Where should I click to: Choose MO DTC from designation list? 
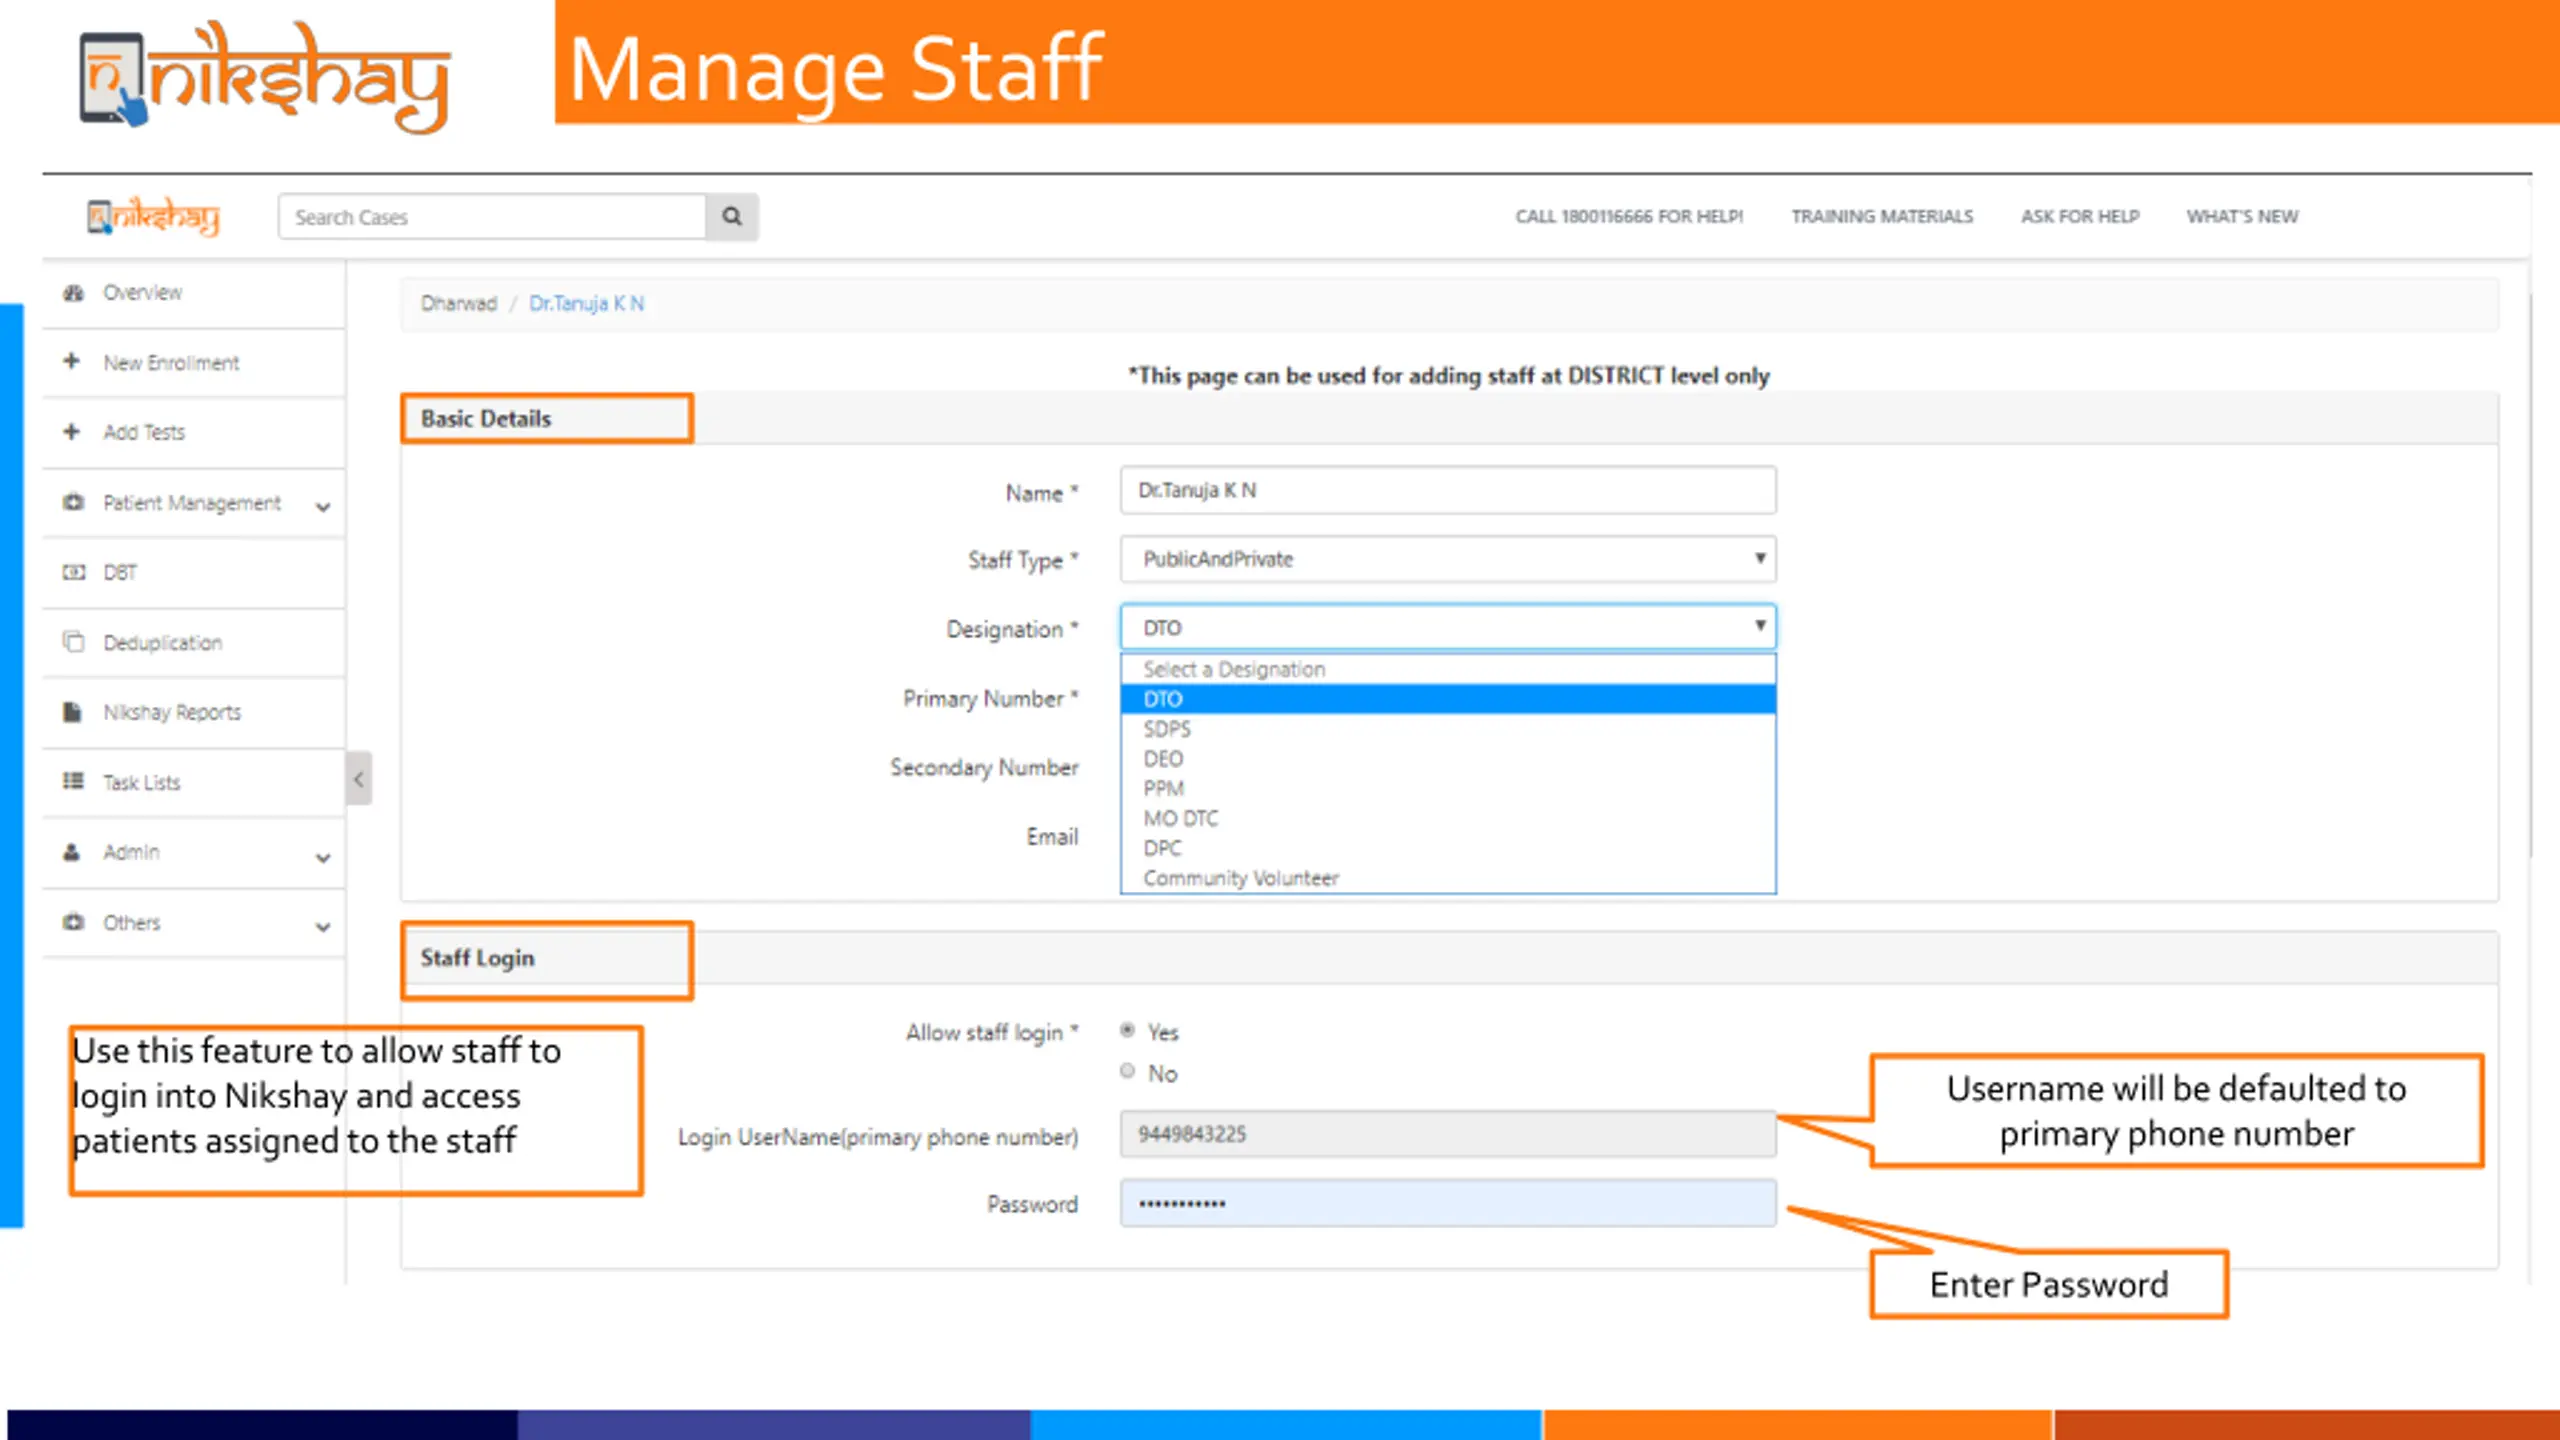(x=1448, y=819)
